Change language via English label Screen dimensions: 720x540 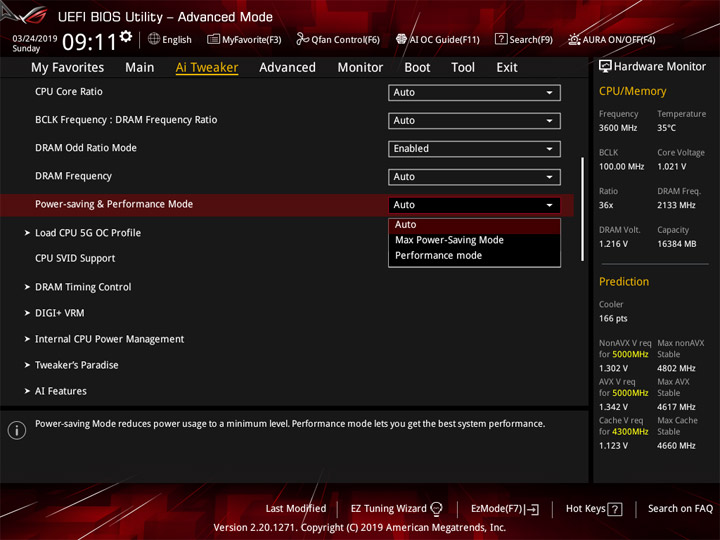pos(177,40)
